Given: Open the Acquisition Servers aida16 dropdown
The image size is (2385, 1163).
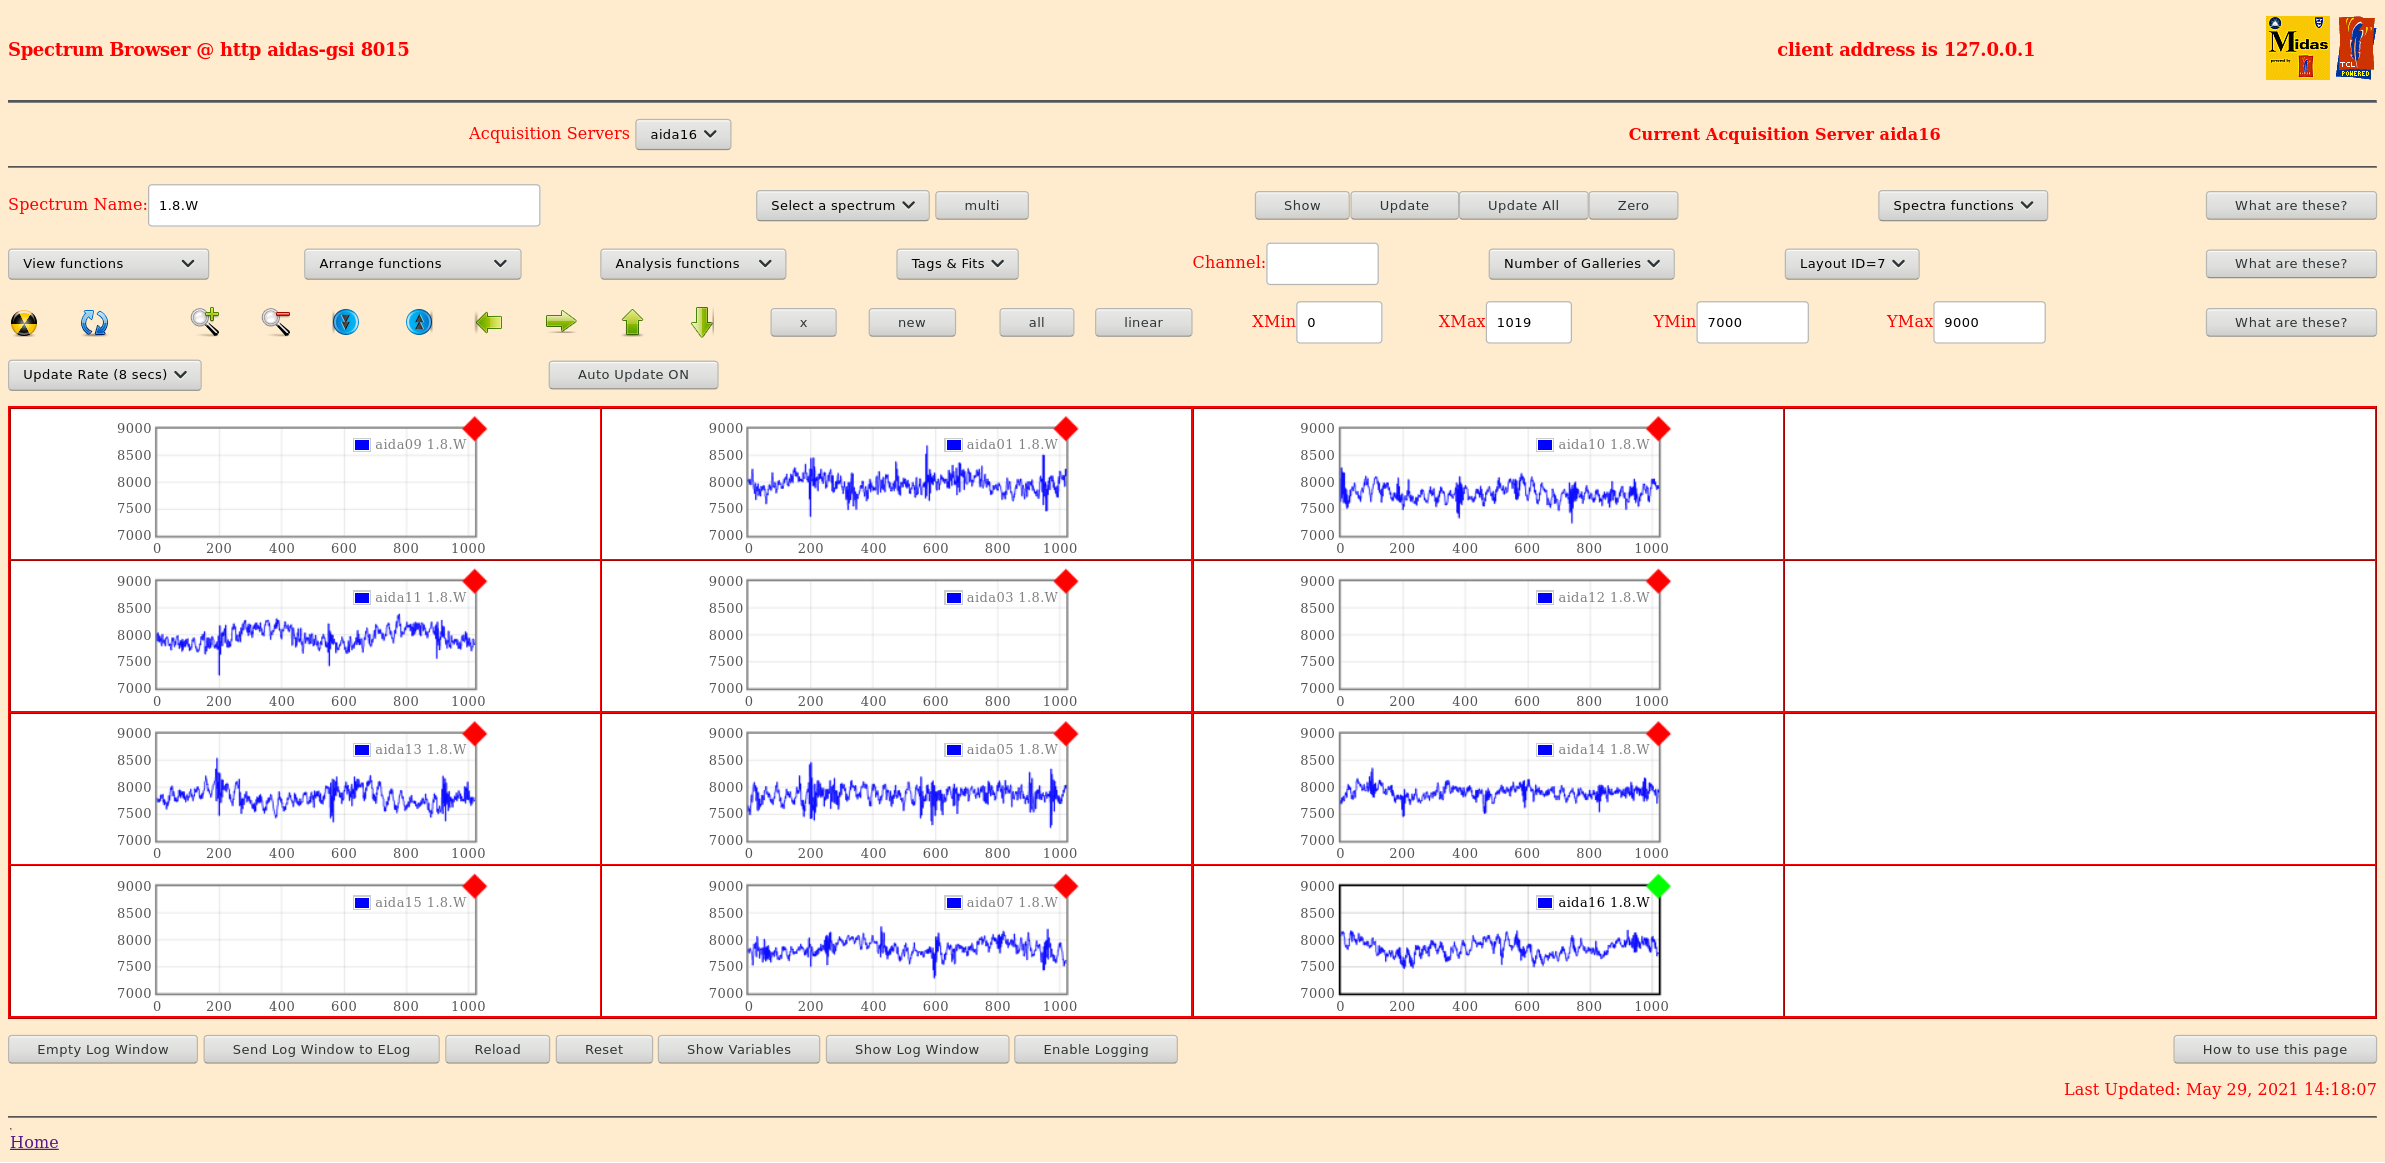Looking at the screenshot, I should pos(683,134).
